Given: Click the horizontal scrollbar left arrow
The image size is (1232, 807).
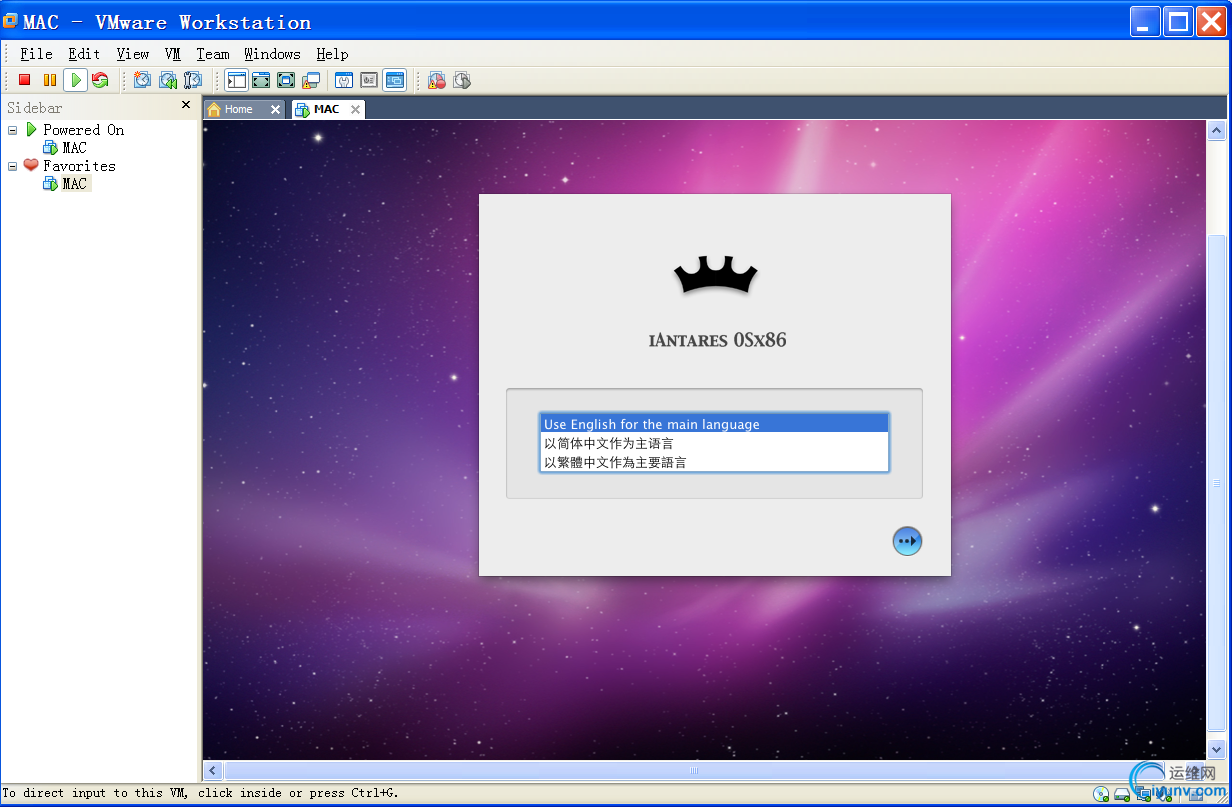Looking at the screenshot, I should click(212, 770).
